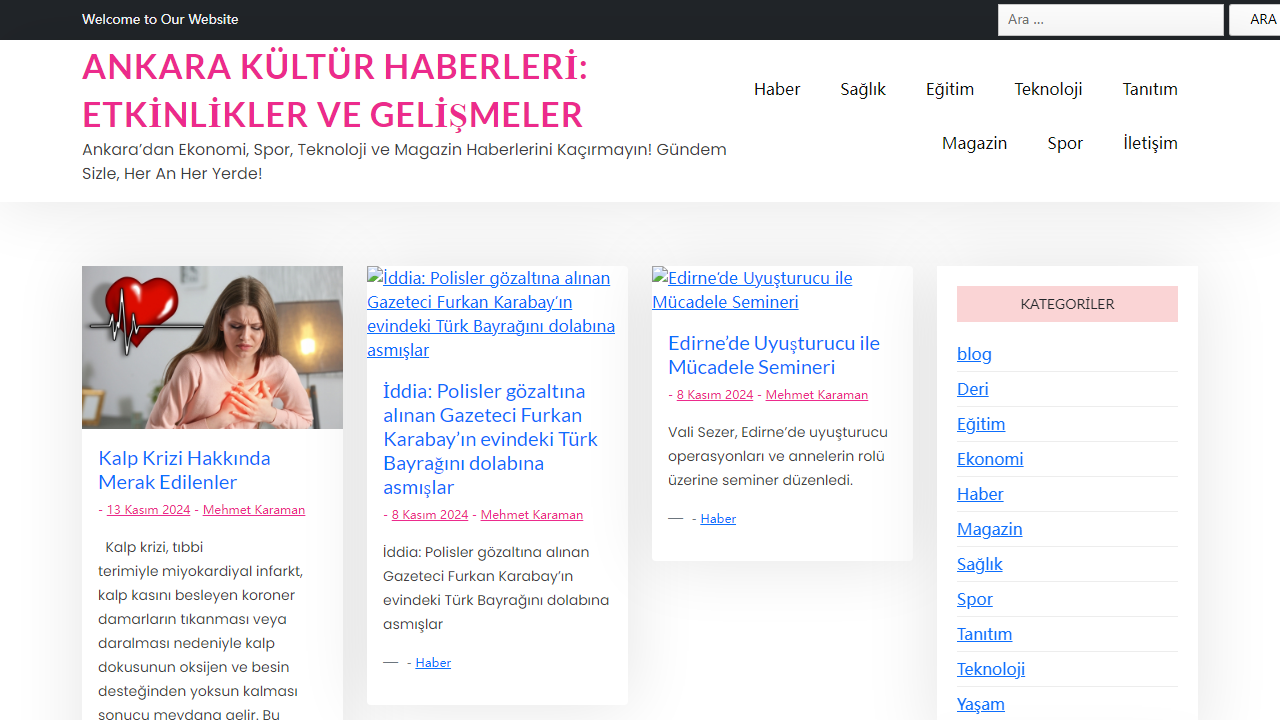Open the Sağlık menu item
Viewport: 1280px width, 720px height.
(862, 89)
